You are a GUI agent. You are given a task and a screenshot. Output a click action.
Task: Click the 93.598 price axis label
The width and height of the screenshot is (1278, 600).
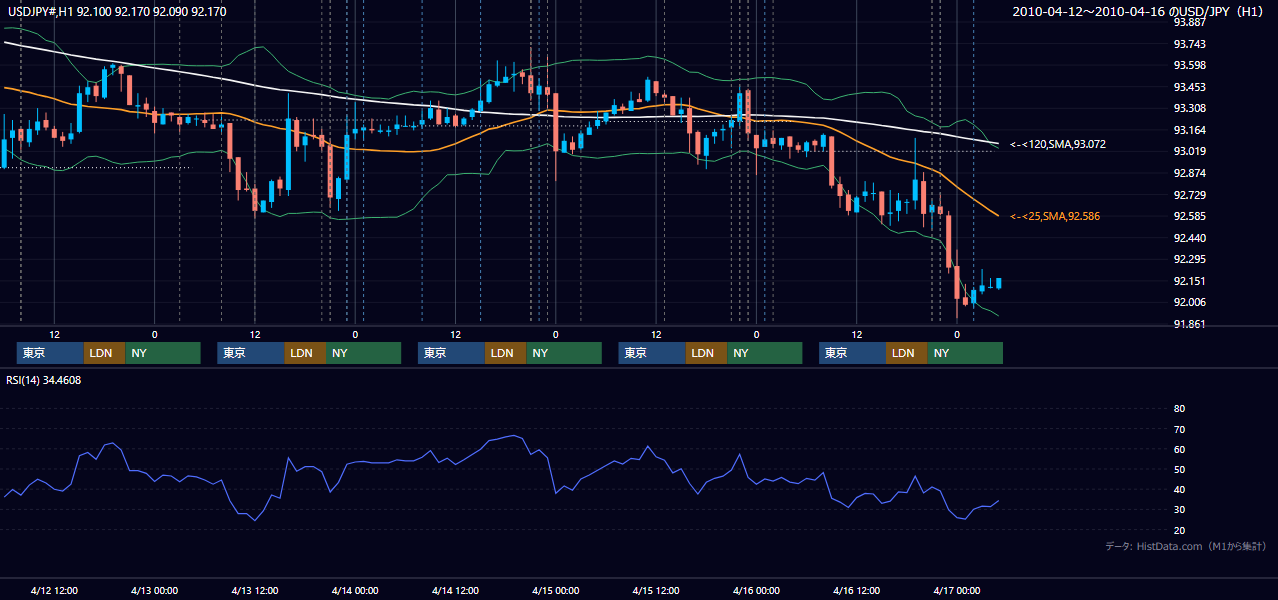(1189, 66)
